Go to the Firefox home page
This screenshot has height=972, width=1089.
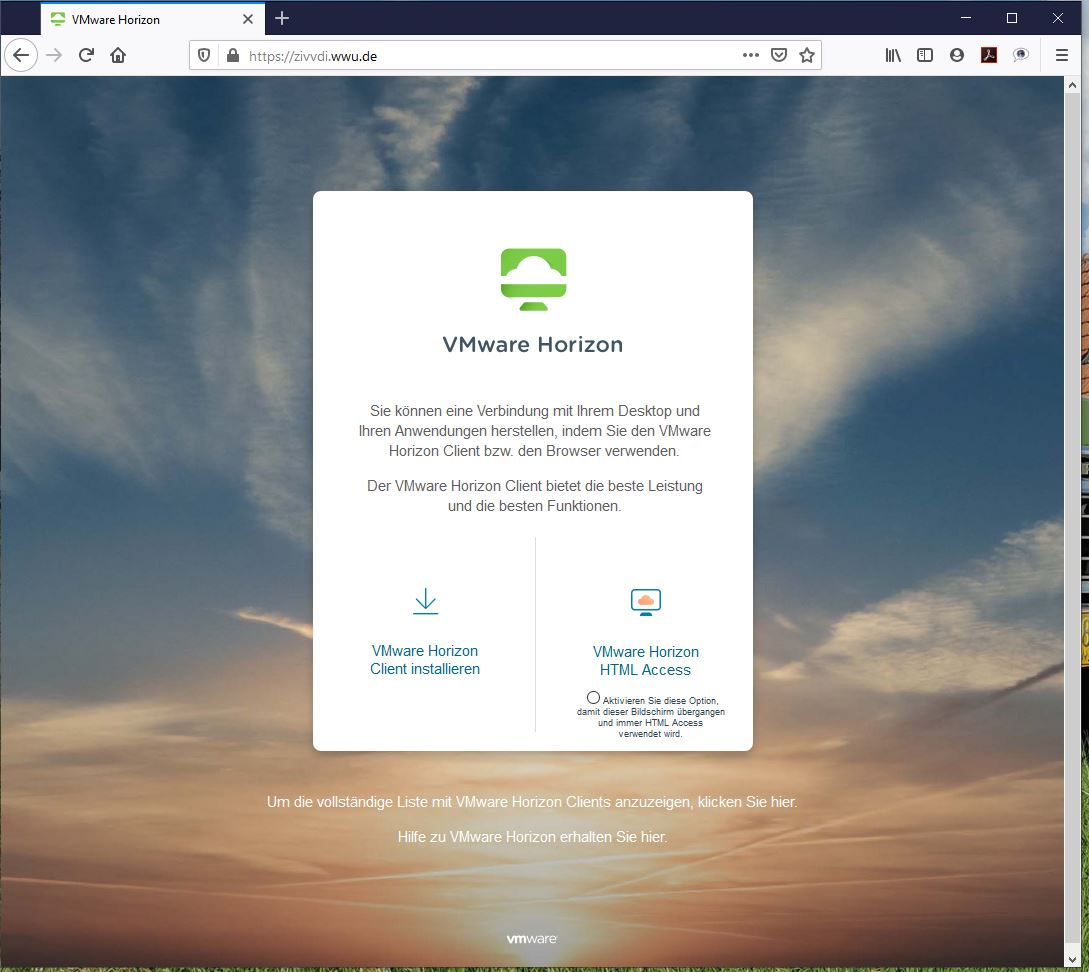[118, 56]
